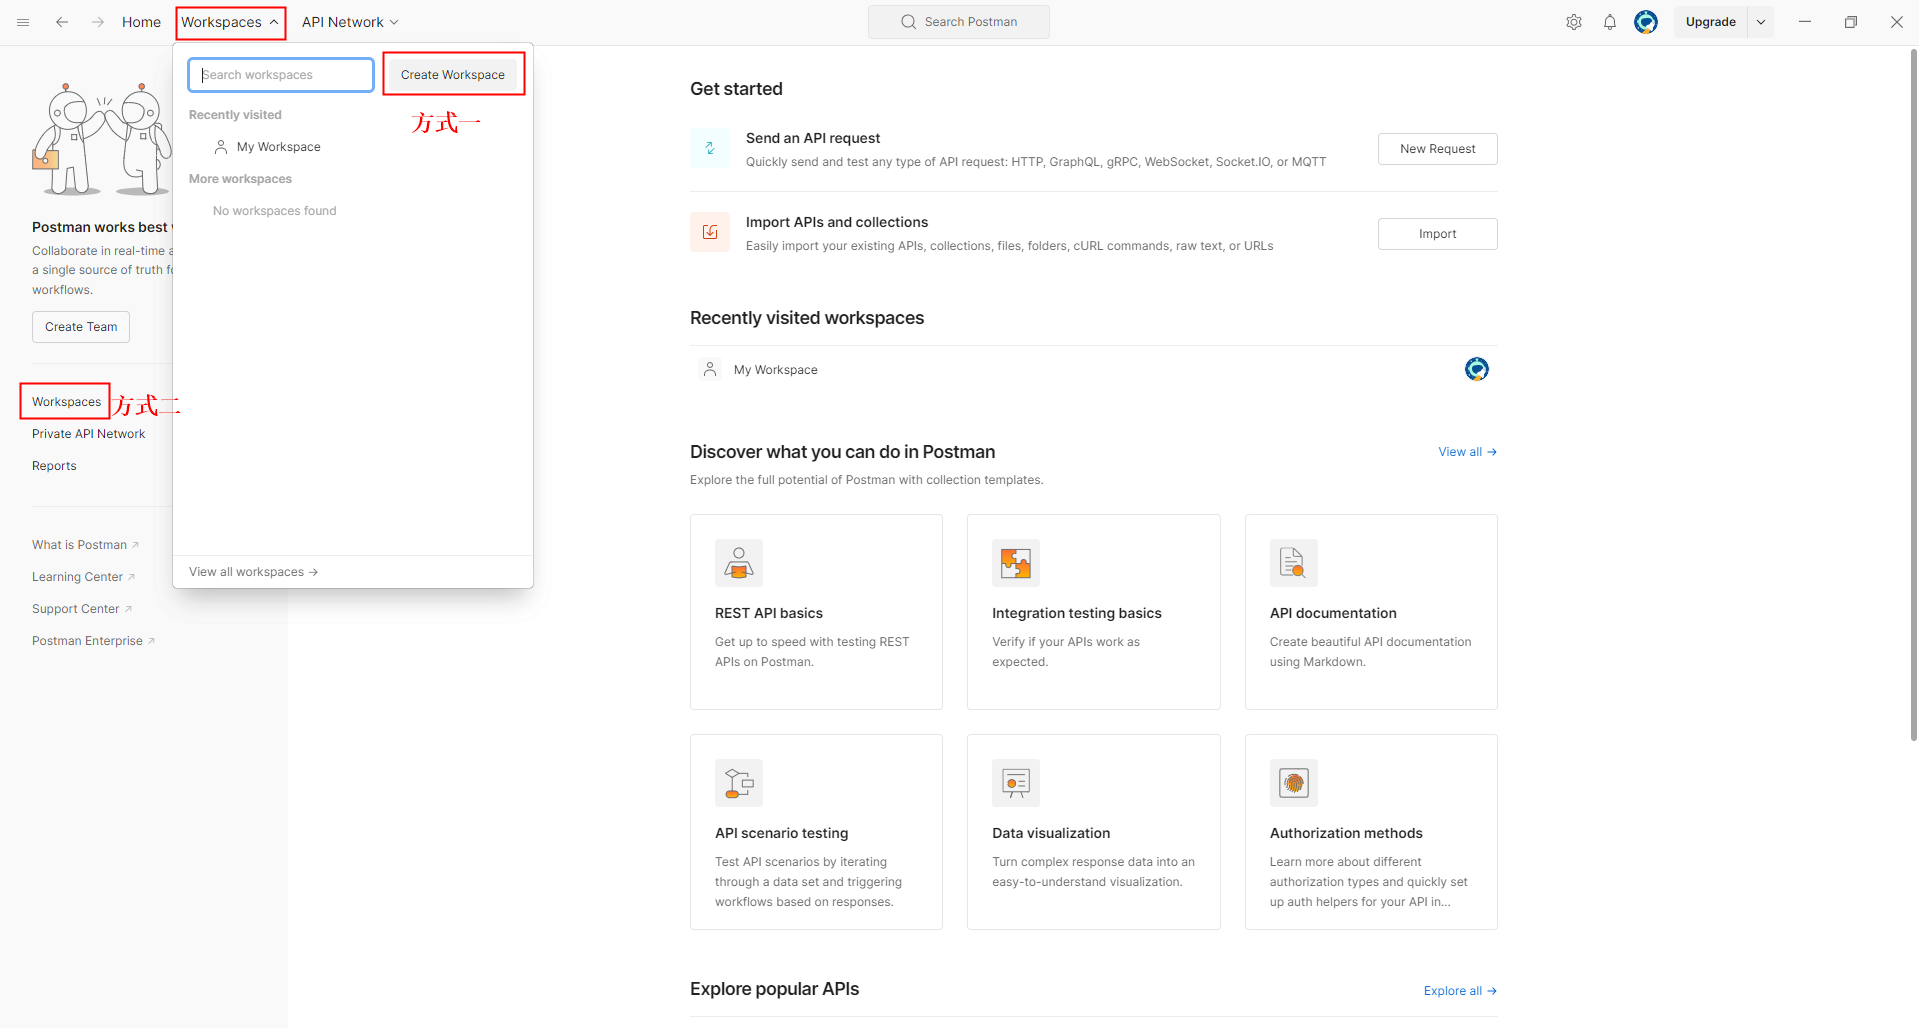Image resolution: width=1919 pixels, height=1028 pixels.
Task: Expand the API Network dropdown
Action: click(x=350, y=22)
